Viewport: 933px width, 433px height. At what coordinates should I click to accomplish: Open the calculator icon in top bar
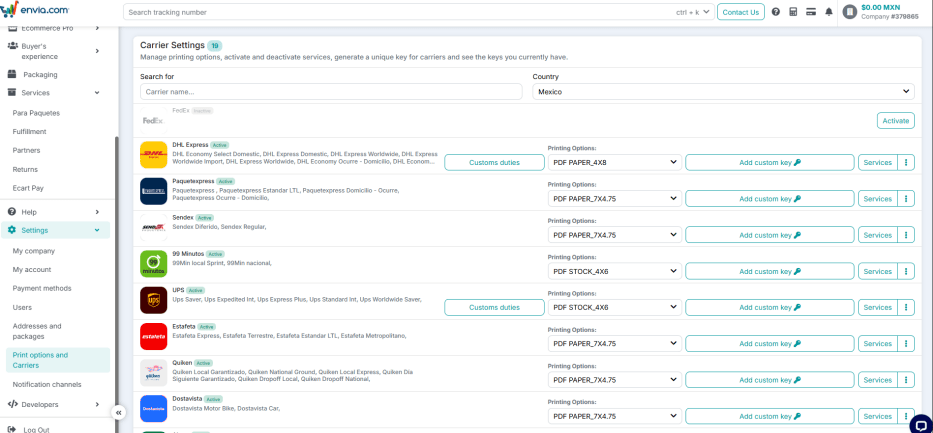pyautogui.click(x=793, y=12)
